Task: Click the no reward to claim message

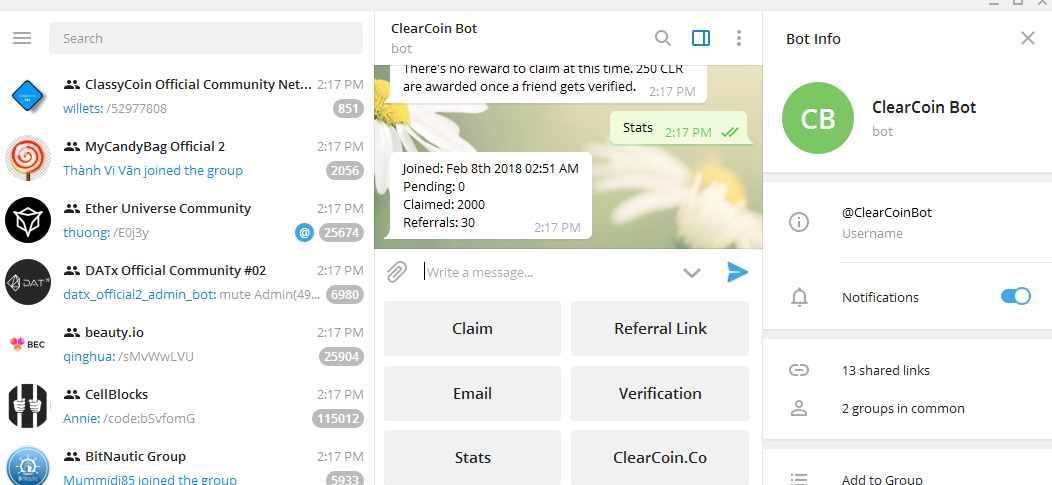Action: pos(548,84)
